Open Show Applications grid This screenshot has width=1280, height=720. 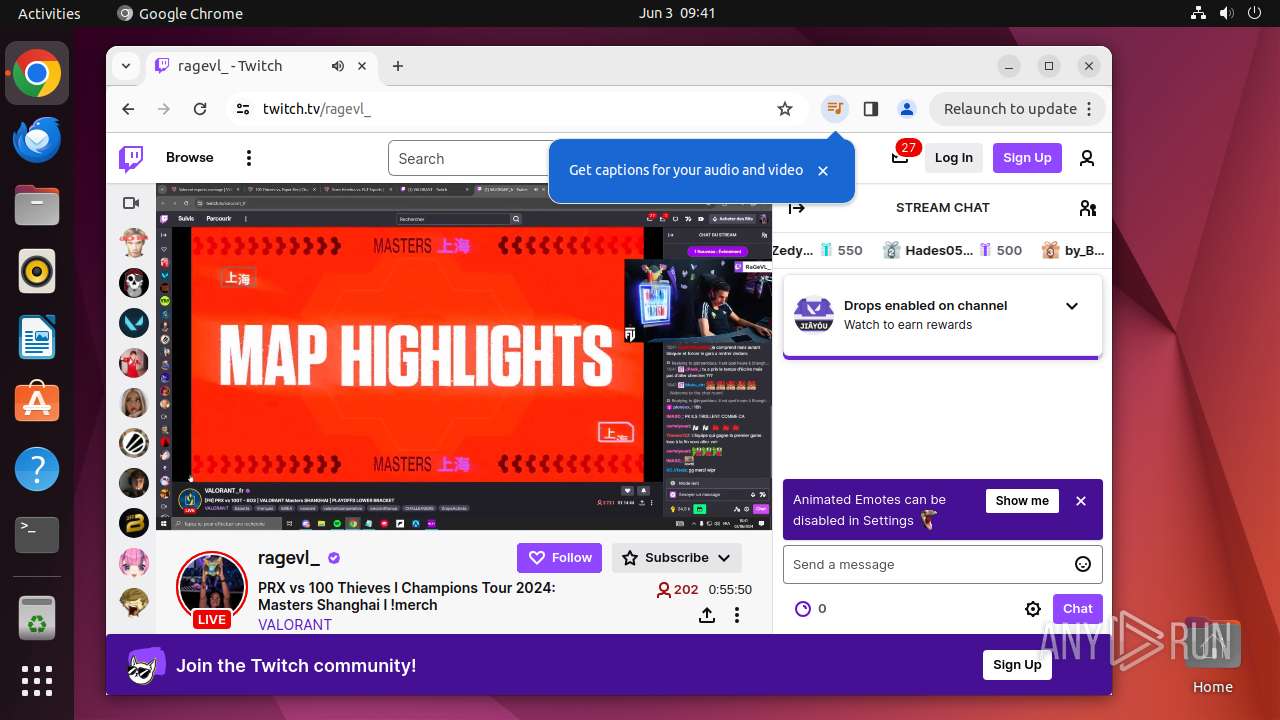pyautogui.click(x=37, y=681)
